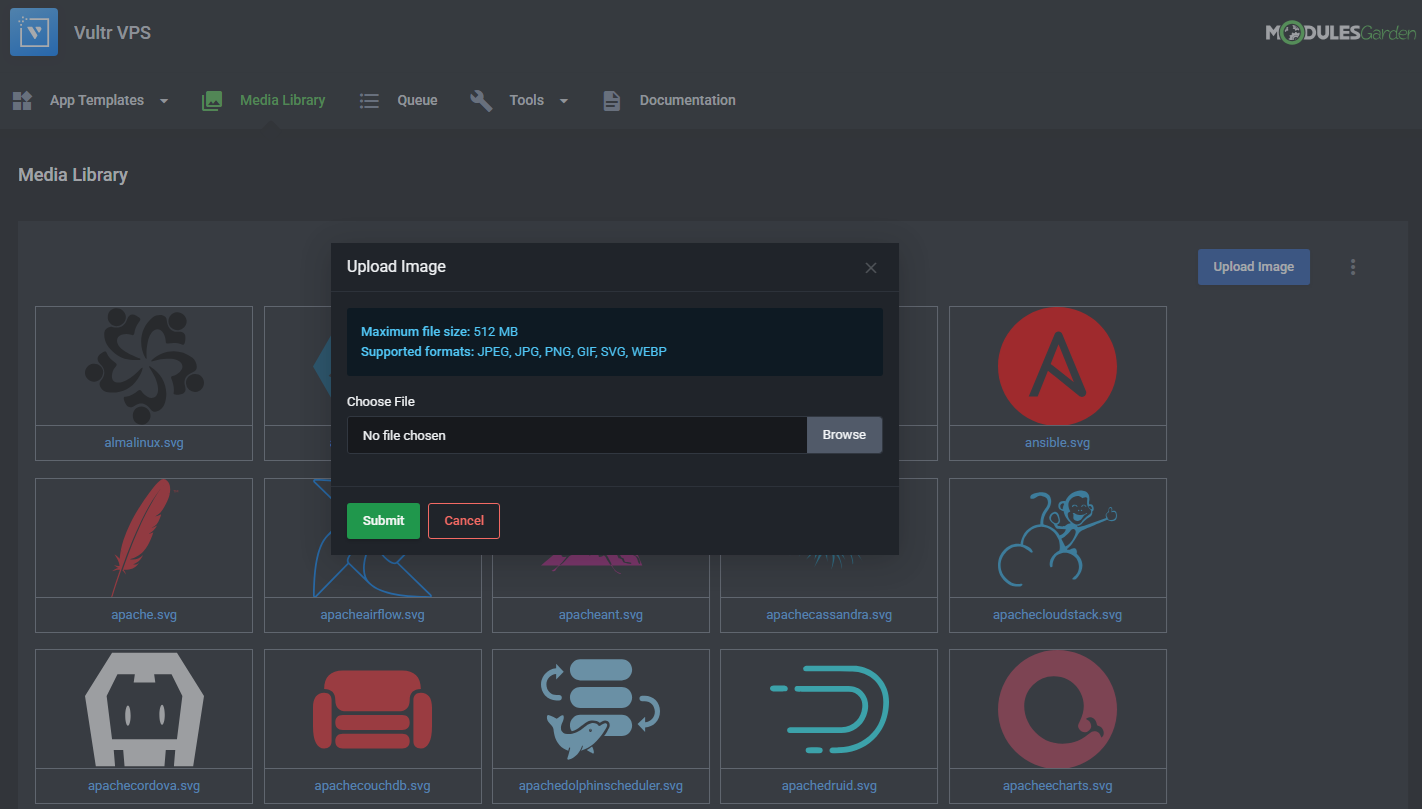This screenshot has height=809, width=1422.
Task: Select the apachecouchdb couch thumbnail
Action: tap(373, 709)
